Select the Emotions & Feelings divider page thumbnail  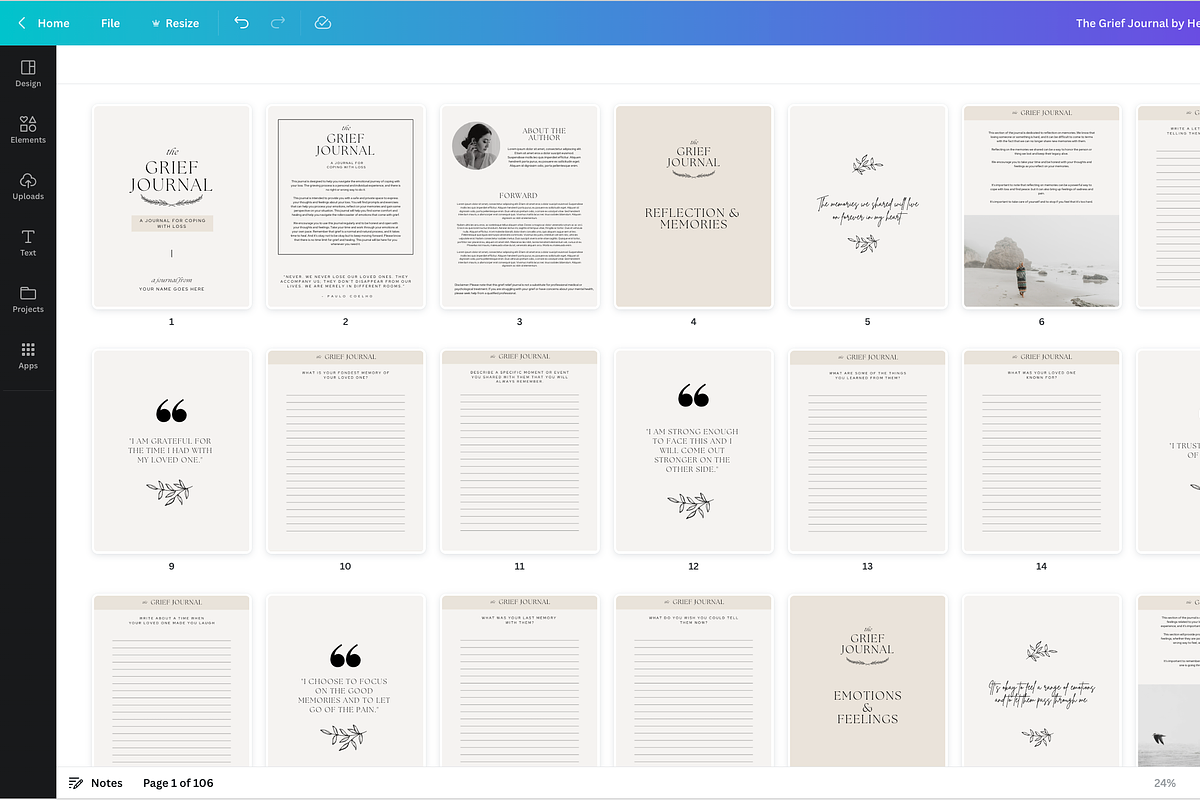(x=867, y=681)
